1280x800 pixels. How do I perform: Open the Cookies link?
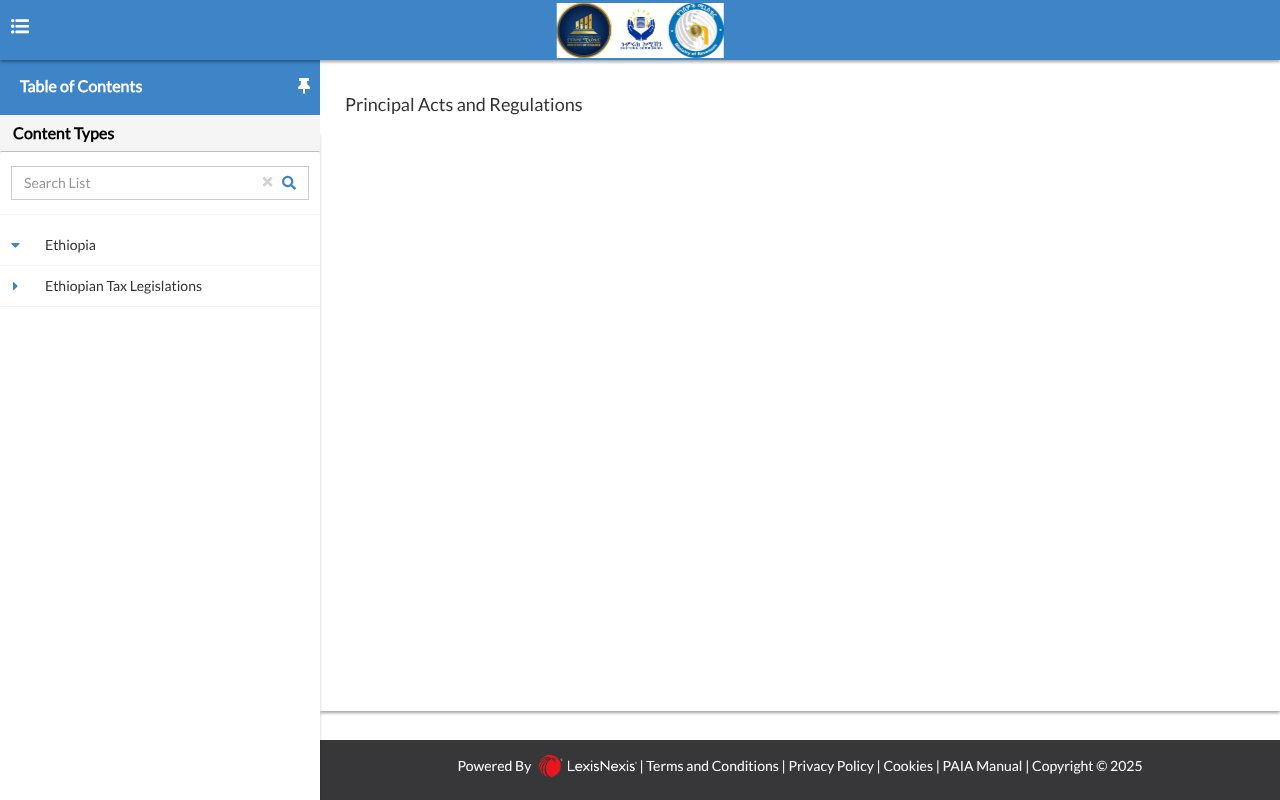[908, 766]
